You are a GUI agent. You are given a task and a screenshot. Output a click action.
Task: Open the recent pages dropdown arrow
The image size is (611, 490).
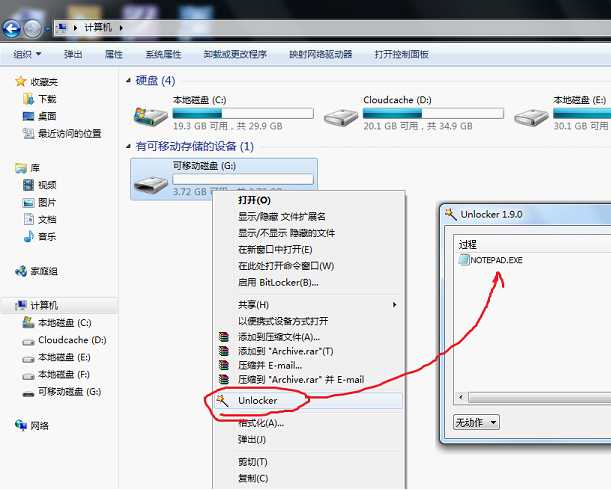[48, 29]
